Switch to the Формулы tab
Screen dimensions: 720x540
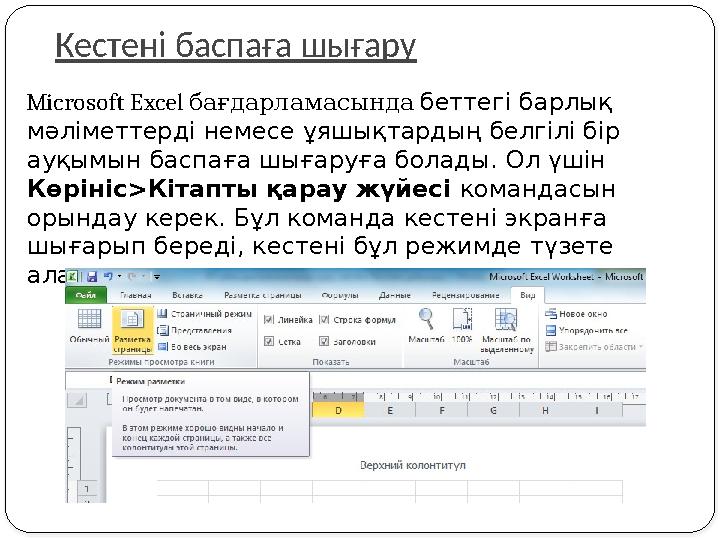[x=340, y=295]
